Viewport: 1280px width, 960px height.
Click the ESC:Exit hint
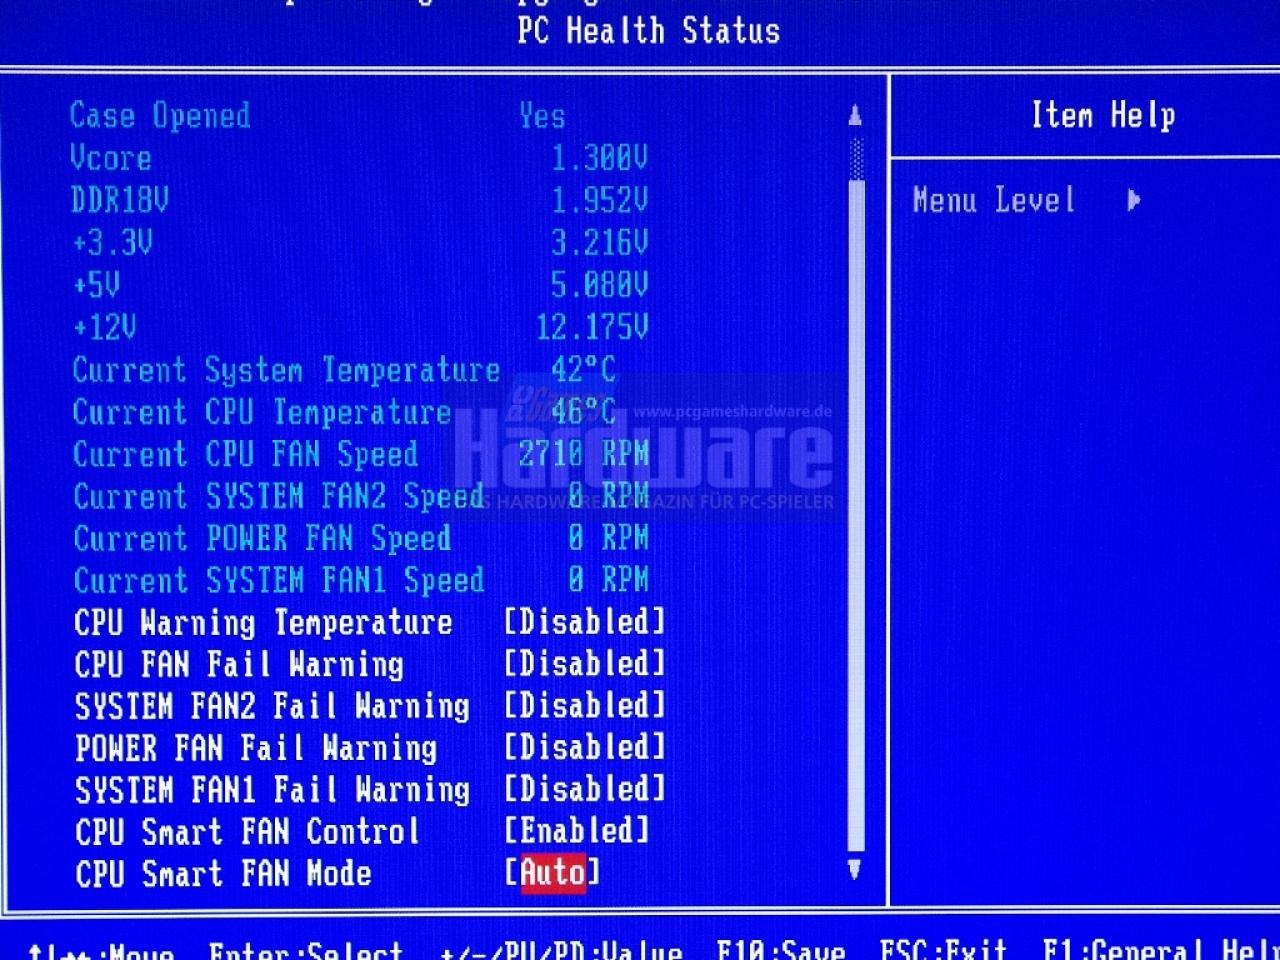[943, 948]
